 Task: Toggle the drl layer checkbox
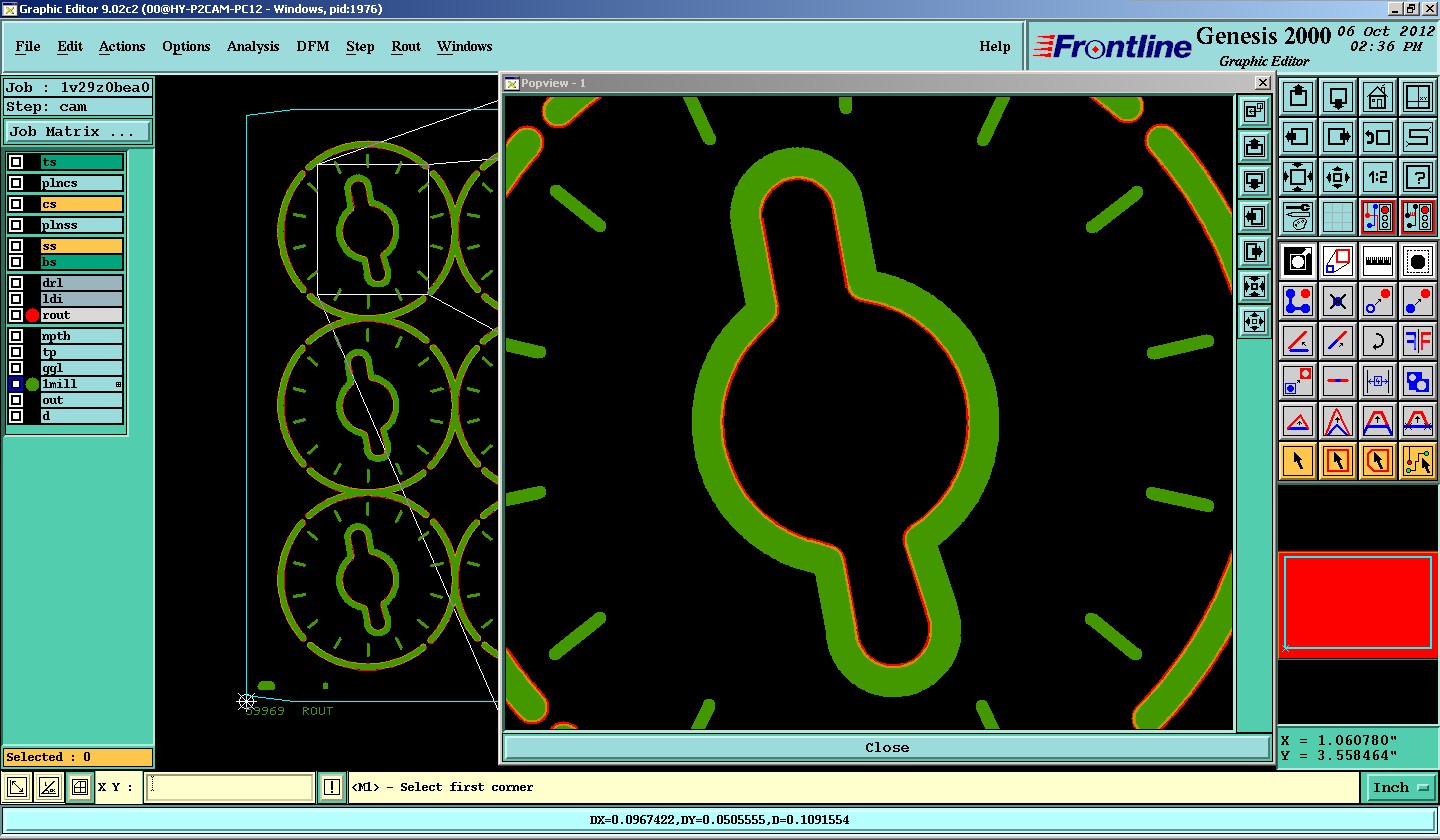[x=16, y=283]
